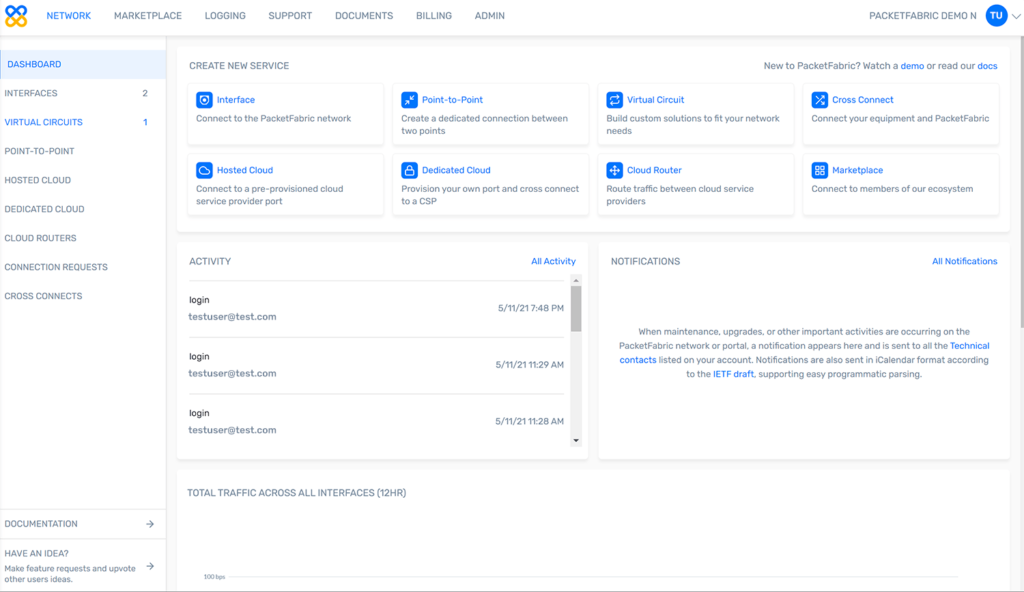
Task: View All Notifications link
Action: pyautogui.click(x=965, y=261)
